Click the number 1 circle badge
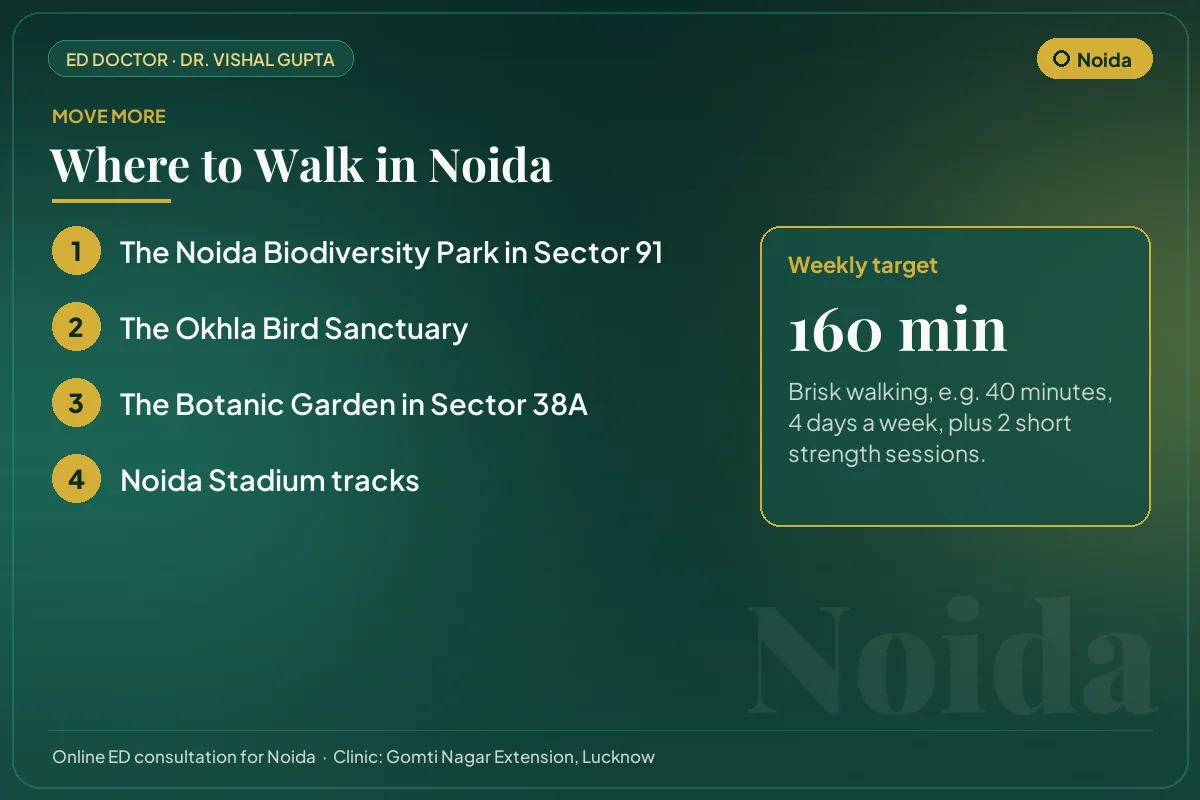Image resolution: width=1200 pixels, height=800 pixels. (76, 251)
